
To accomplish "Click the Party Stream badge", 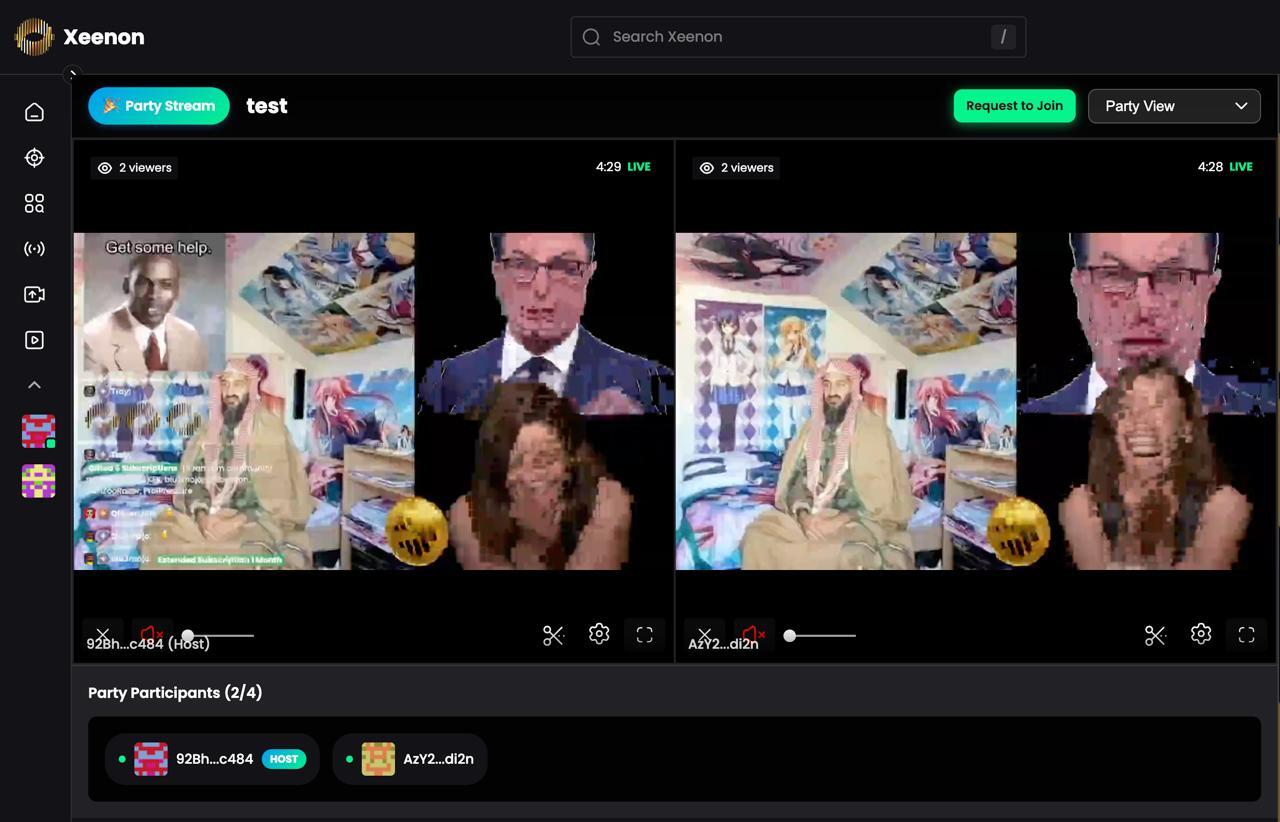I will pos(159,106).
